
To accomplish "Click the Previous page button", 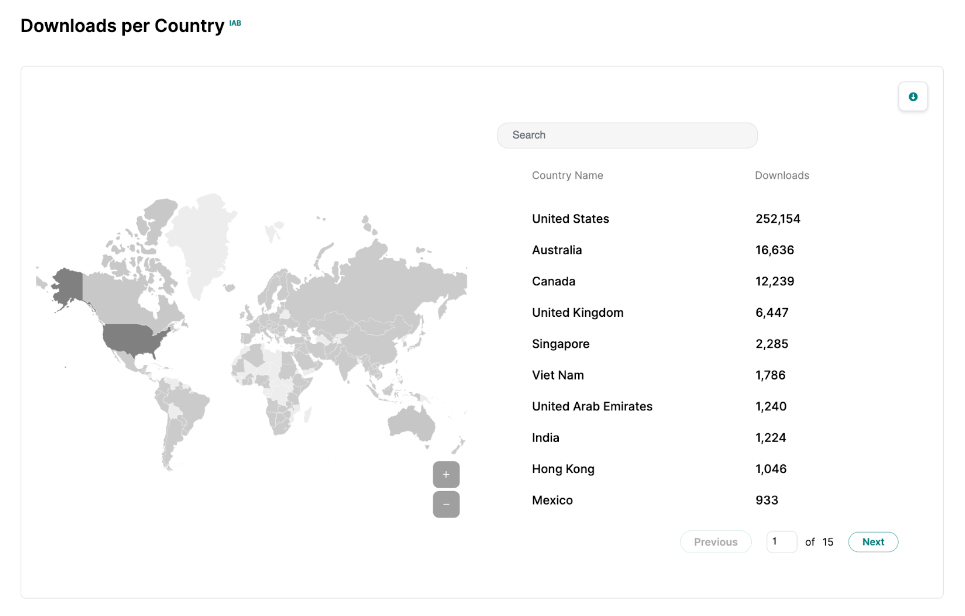I will (x=715, y=542).
